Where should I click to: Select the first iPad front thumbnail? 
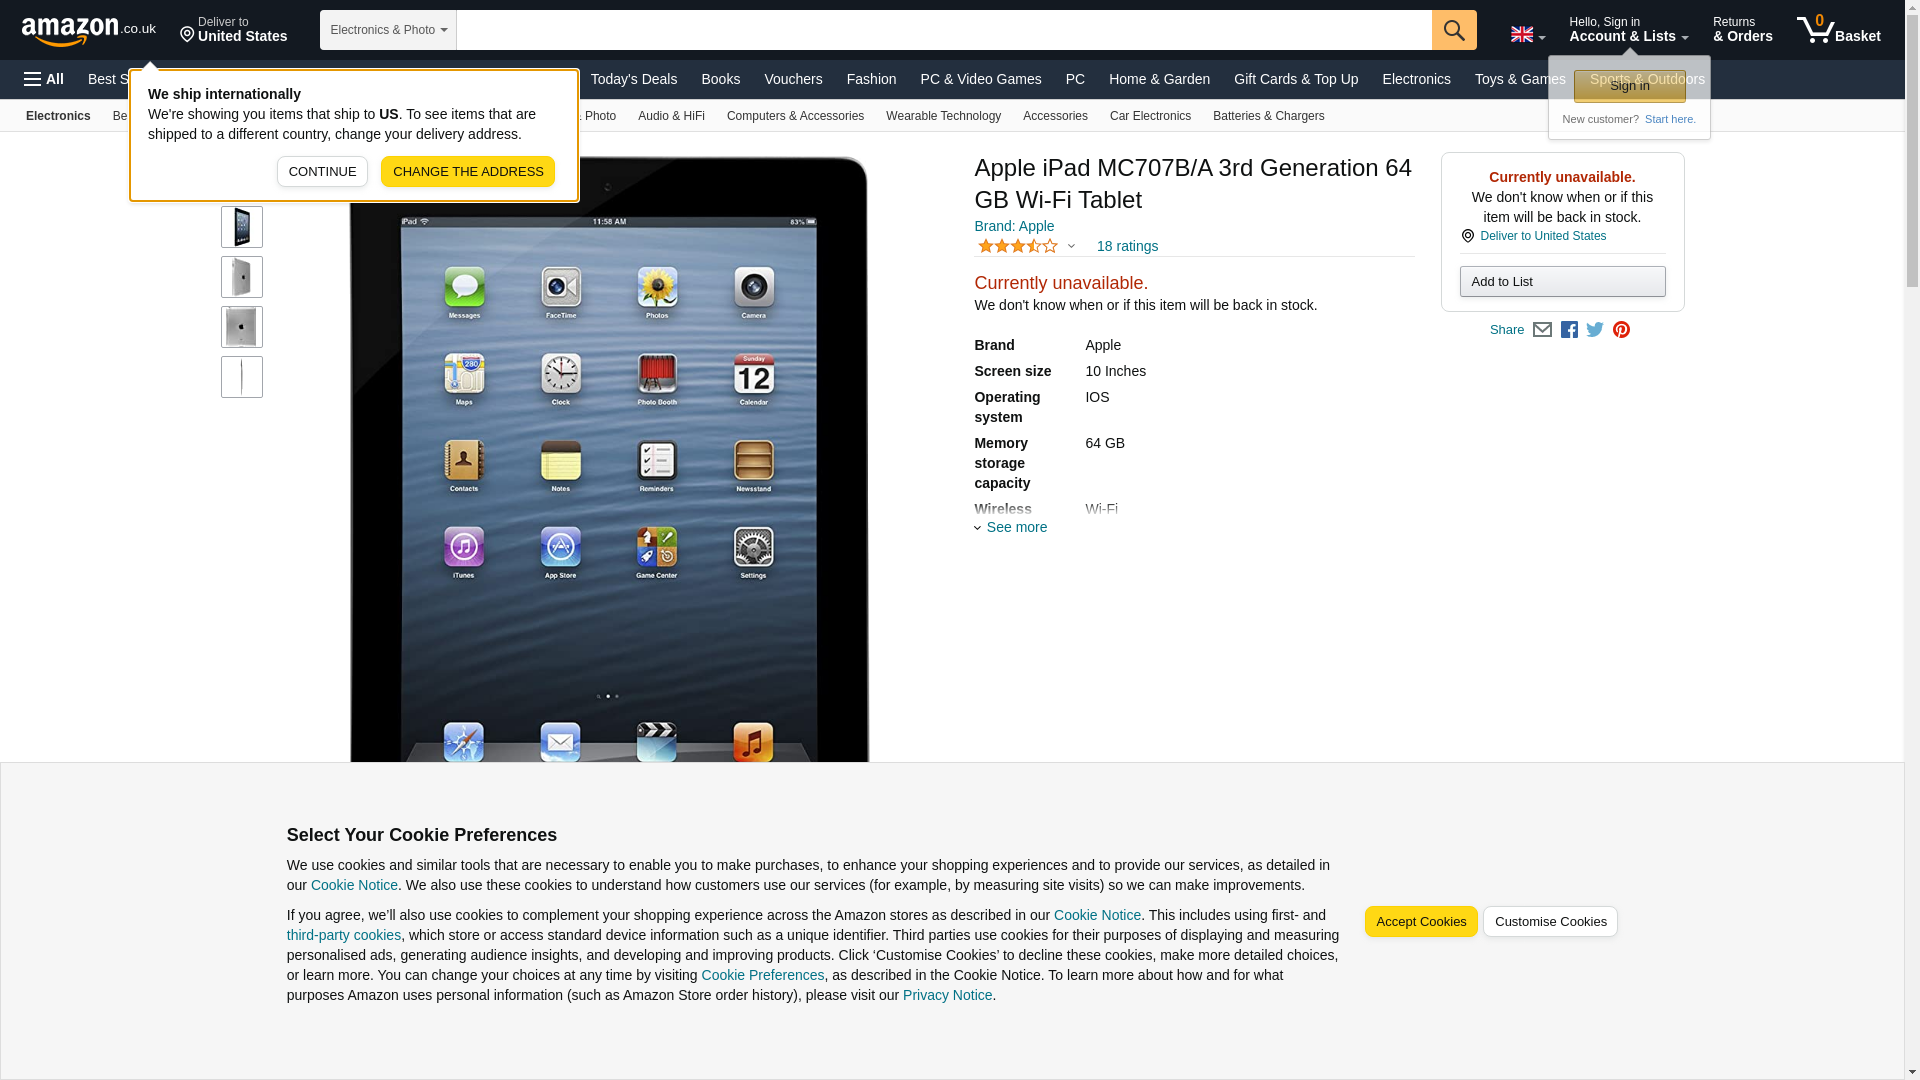click(x=242, y=228)
